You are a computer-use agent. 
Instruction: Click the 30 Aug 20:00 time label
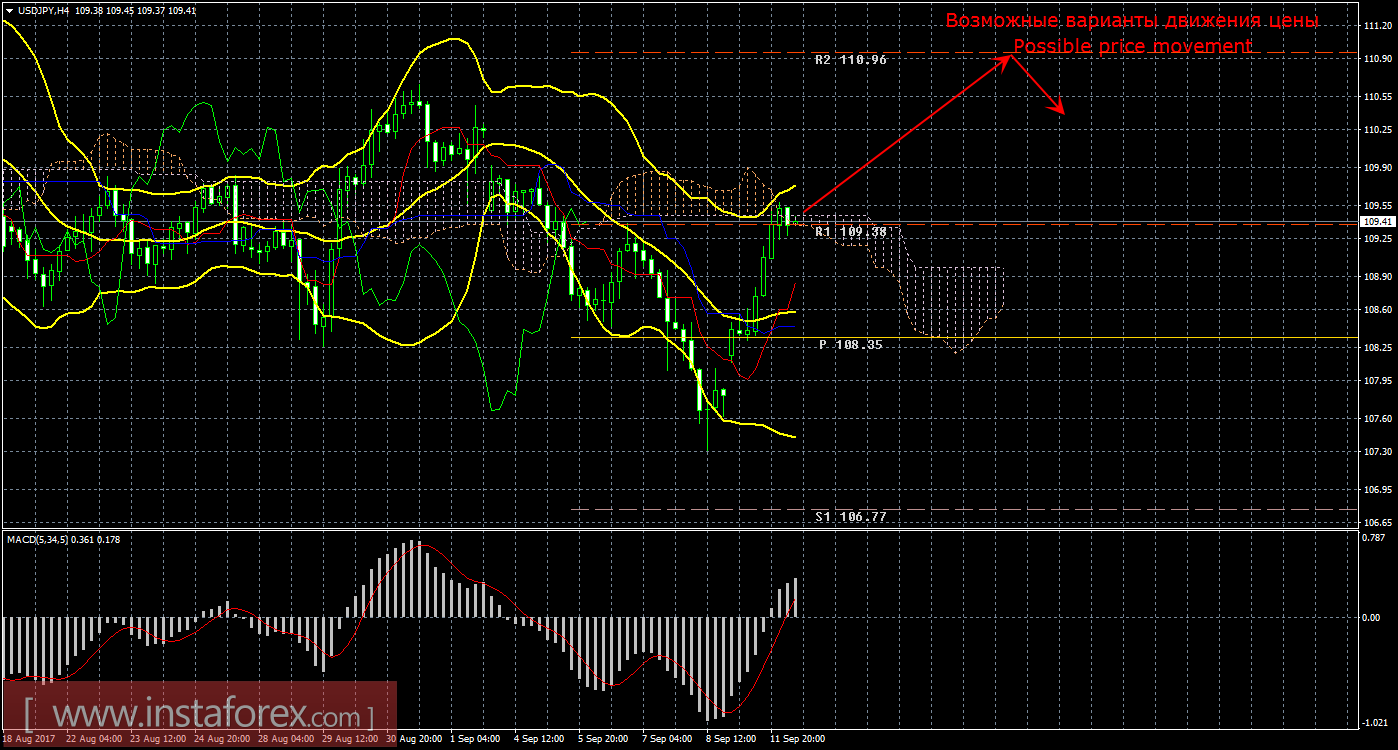click(x=416, y=739)
